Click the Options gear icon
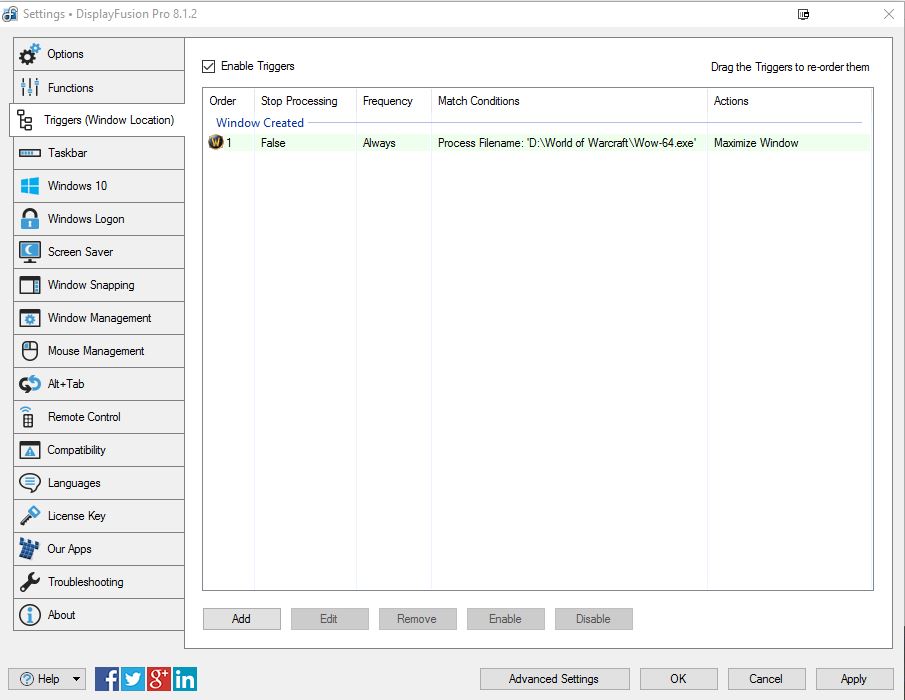 30,54
